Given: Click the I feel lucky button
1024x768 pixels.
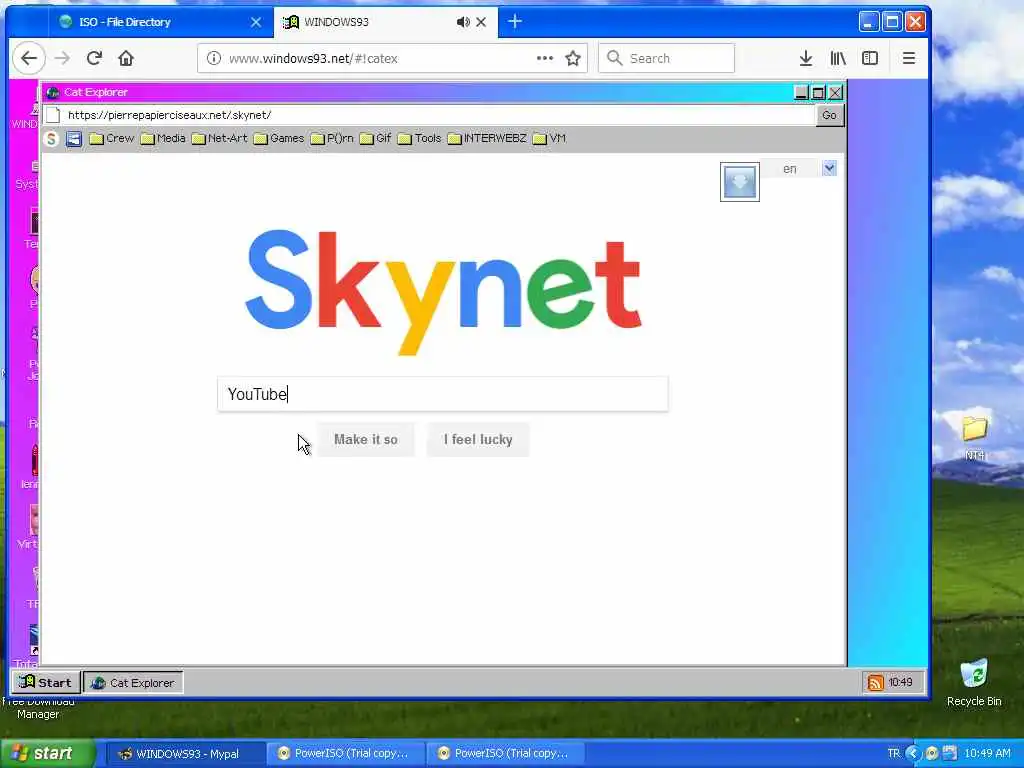Looking at the screenshot, I should tap(478, 440).
